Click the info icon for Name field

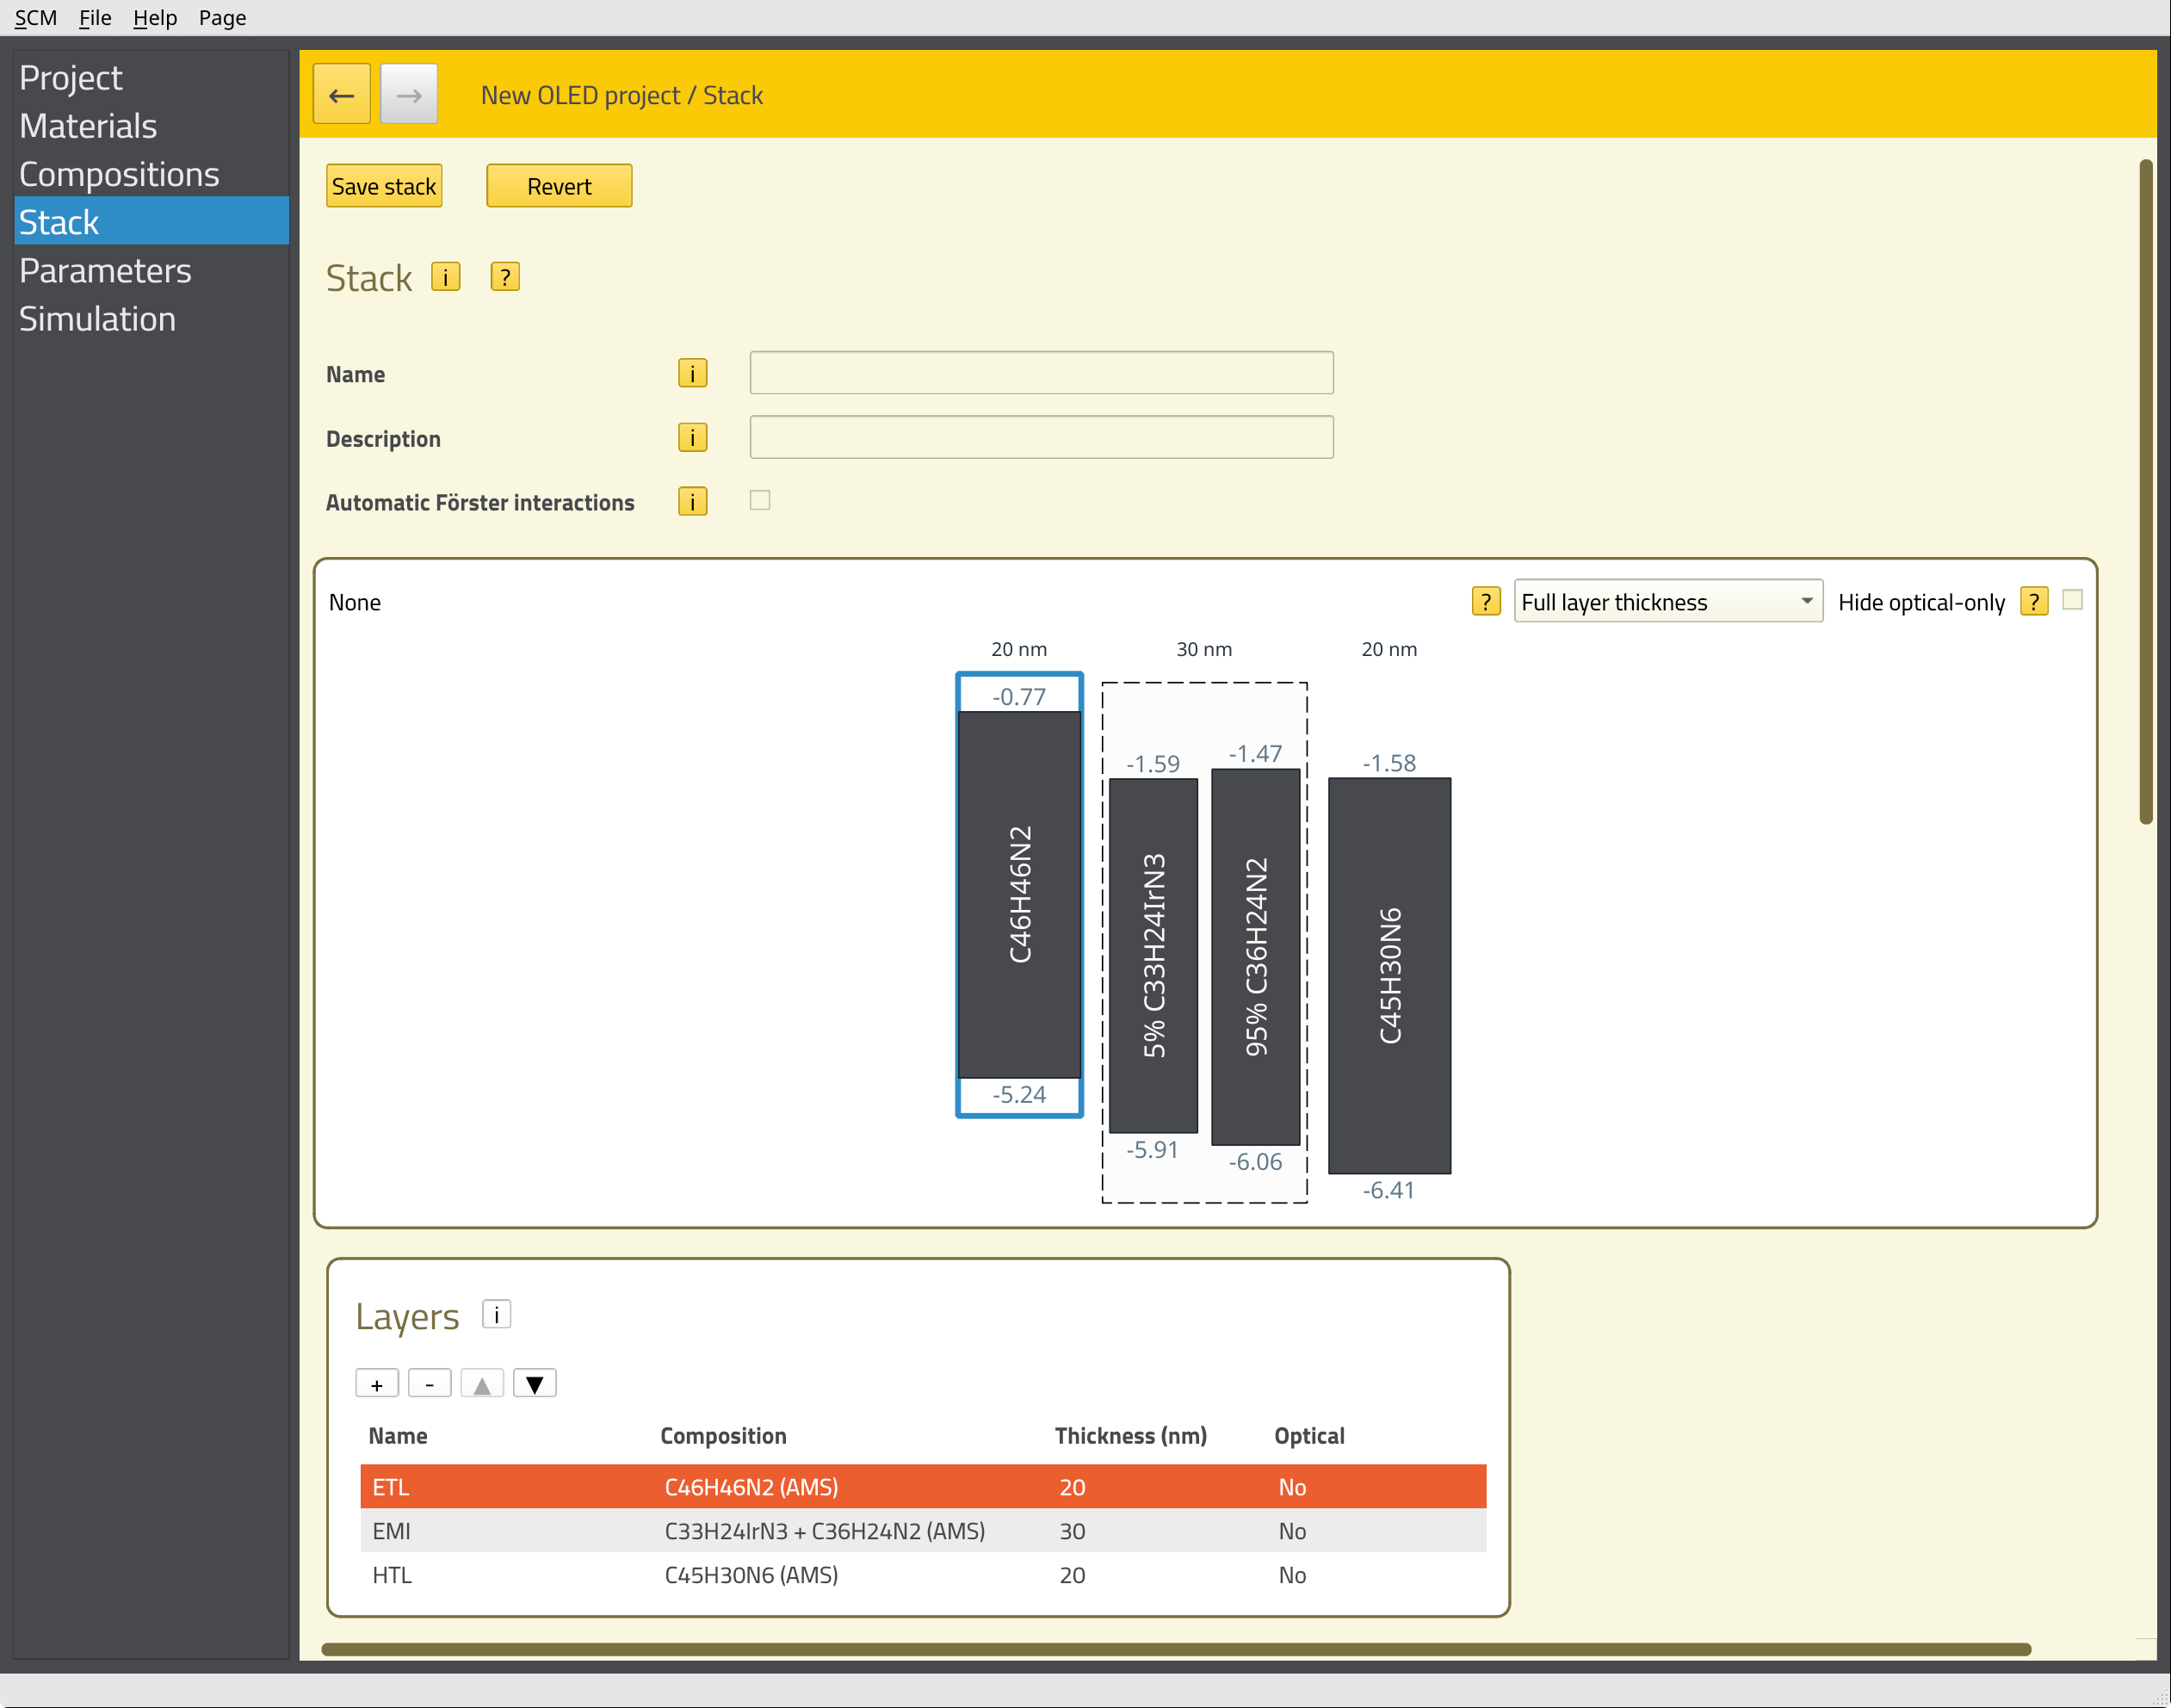pos(692,373)
